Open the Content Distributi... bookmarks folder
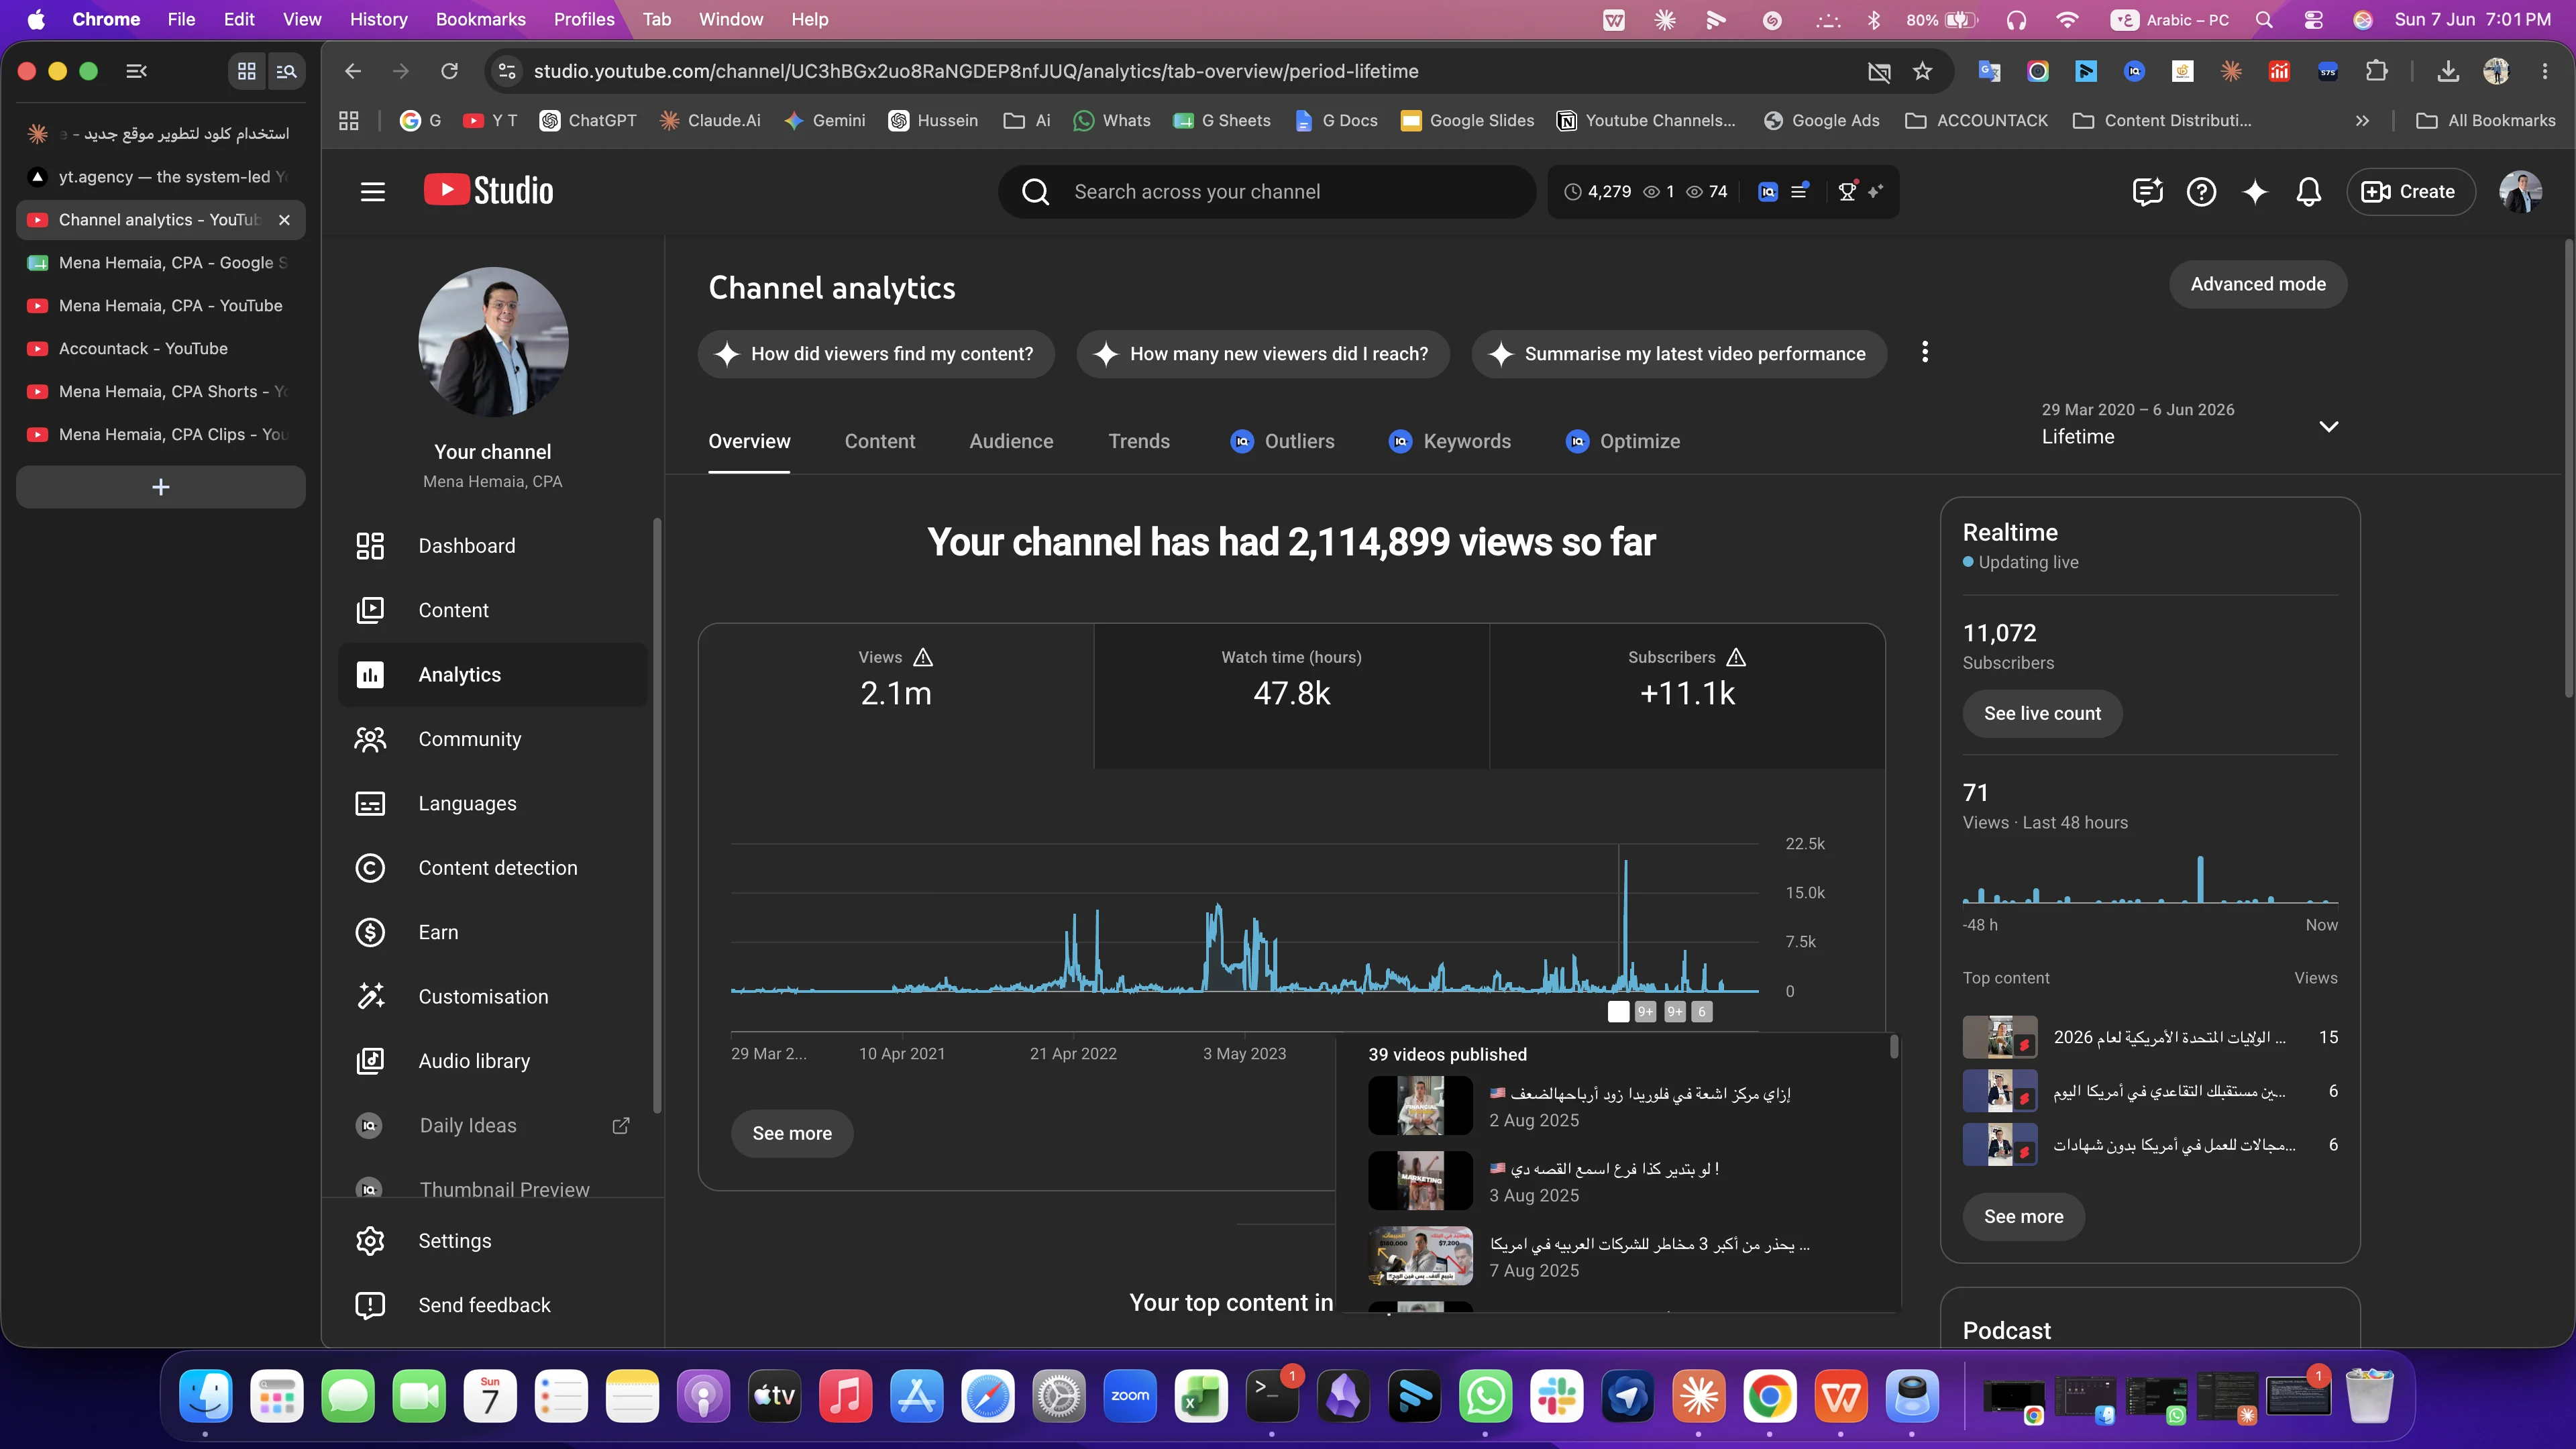Viewport: 2576px width, 1449px height. coord(2162,120)
